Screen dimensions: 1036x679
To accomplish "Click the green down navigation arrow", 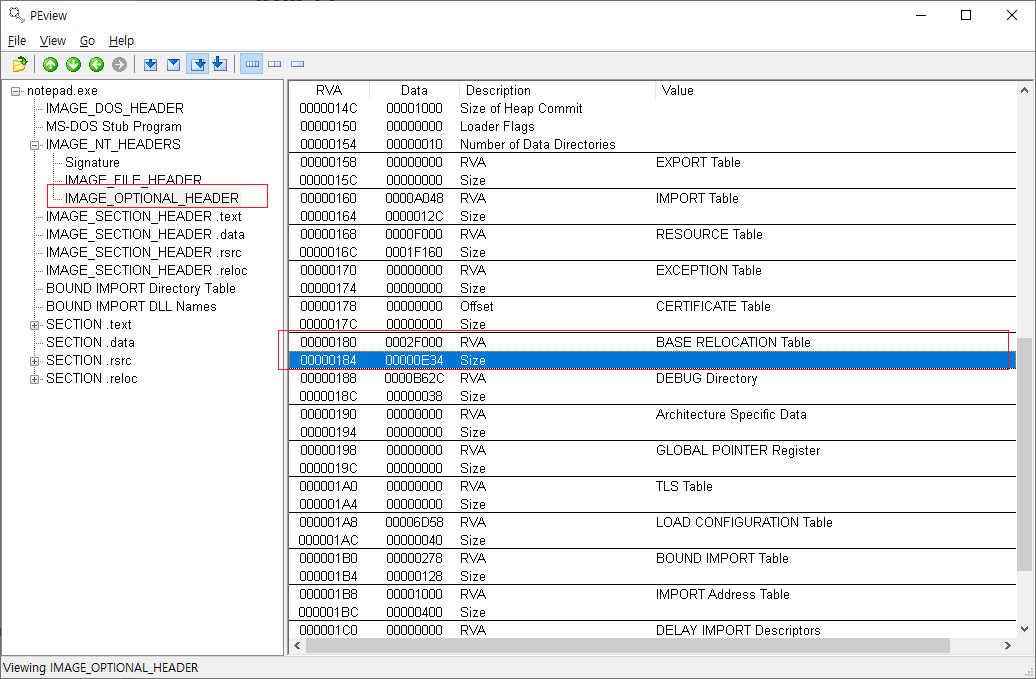I will (73, 64).
